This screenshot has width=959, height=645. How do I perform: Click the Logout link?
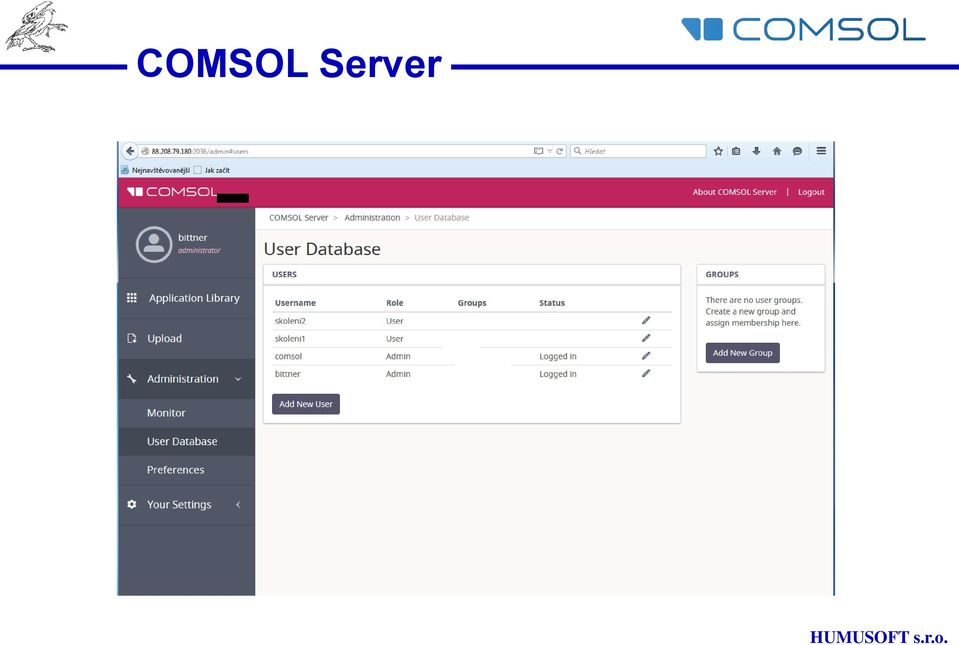[x=811, y=192]
